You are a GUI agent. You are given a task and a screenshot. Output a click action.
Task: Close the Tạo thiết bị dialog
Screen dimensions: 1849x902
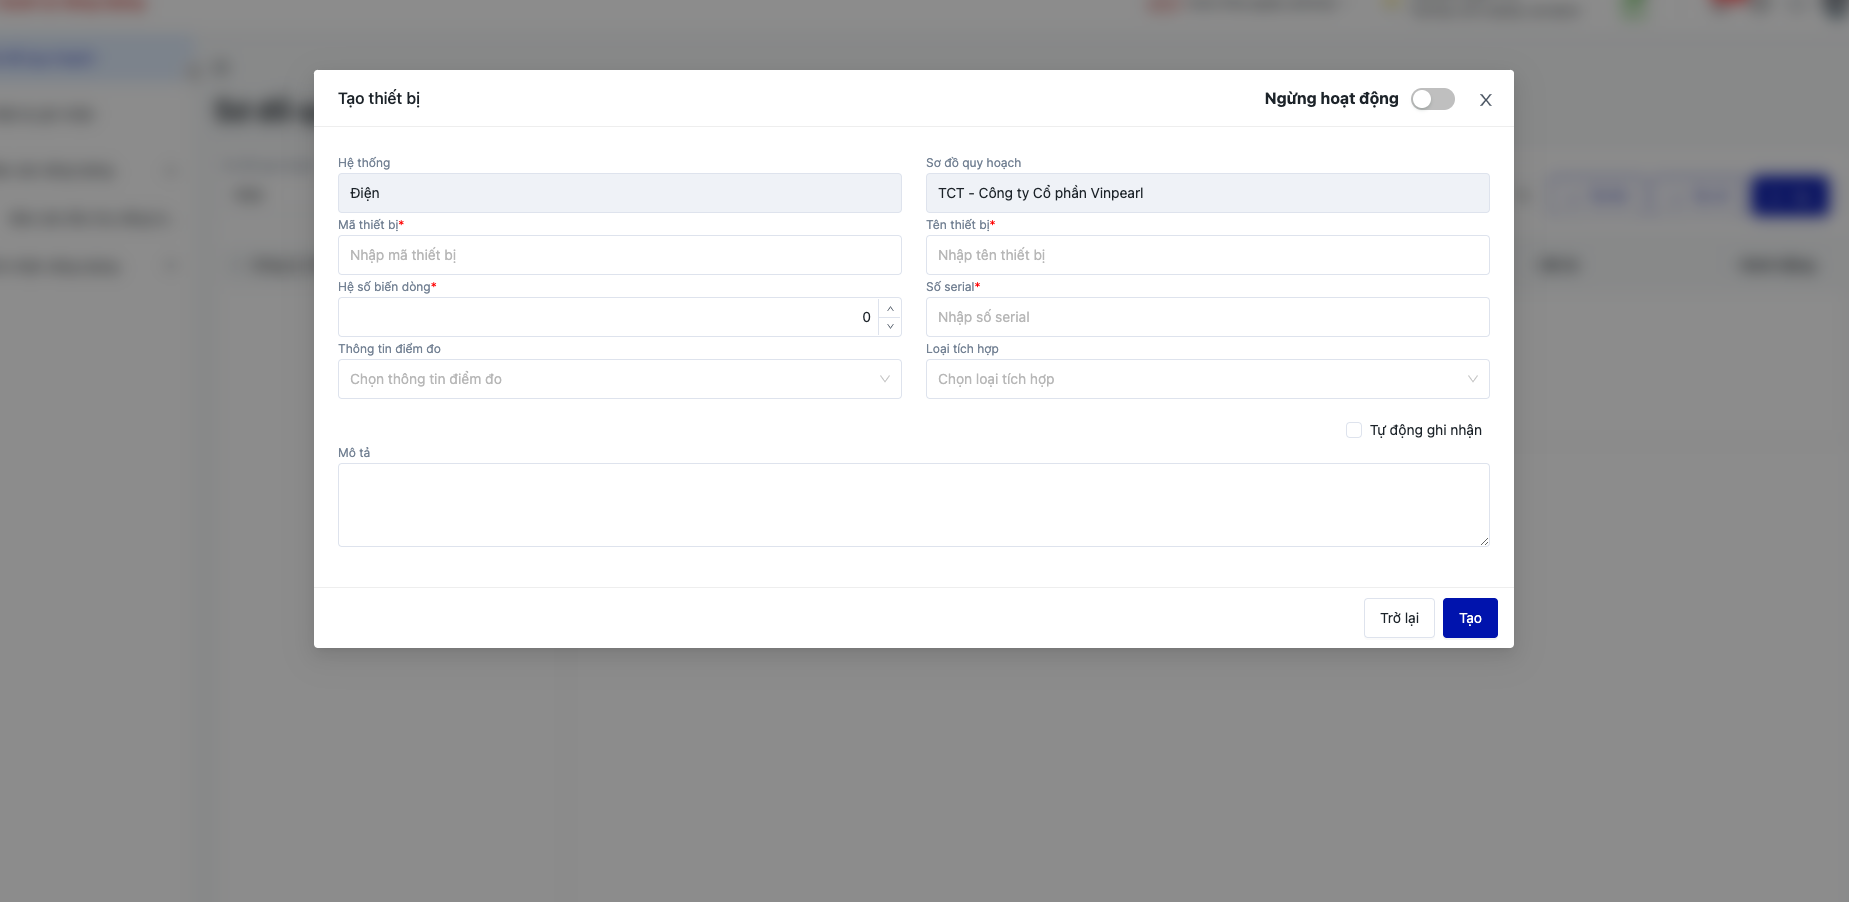tap(1486, 100)
